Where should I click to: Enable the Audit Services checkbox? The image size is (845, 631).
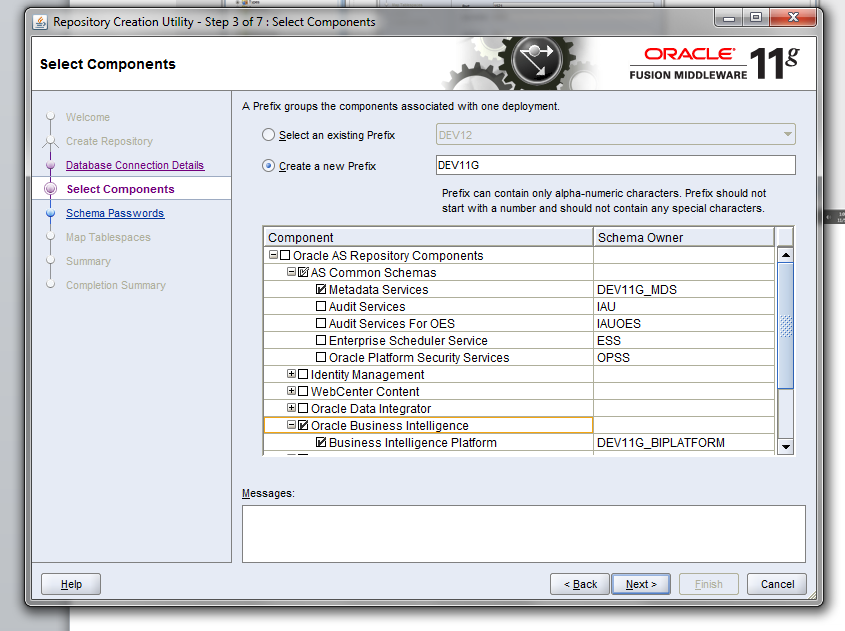(321, 306)
